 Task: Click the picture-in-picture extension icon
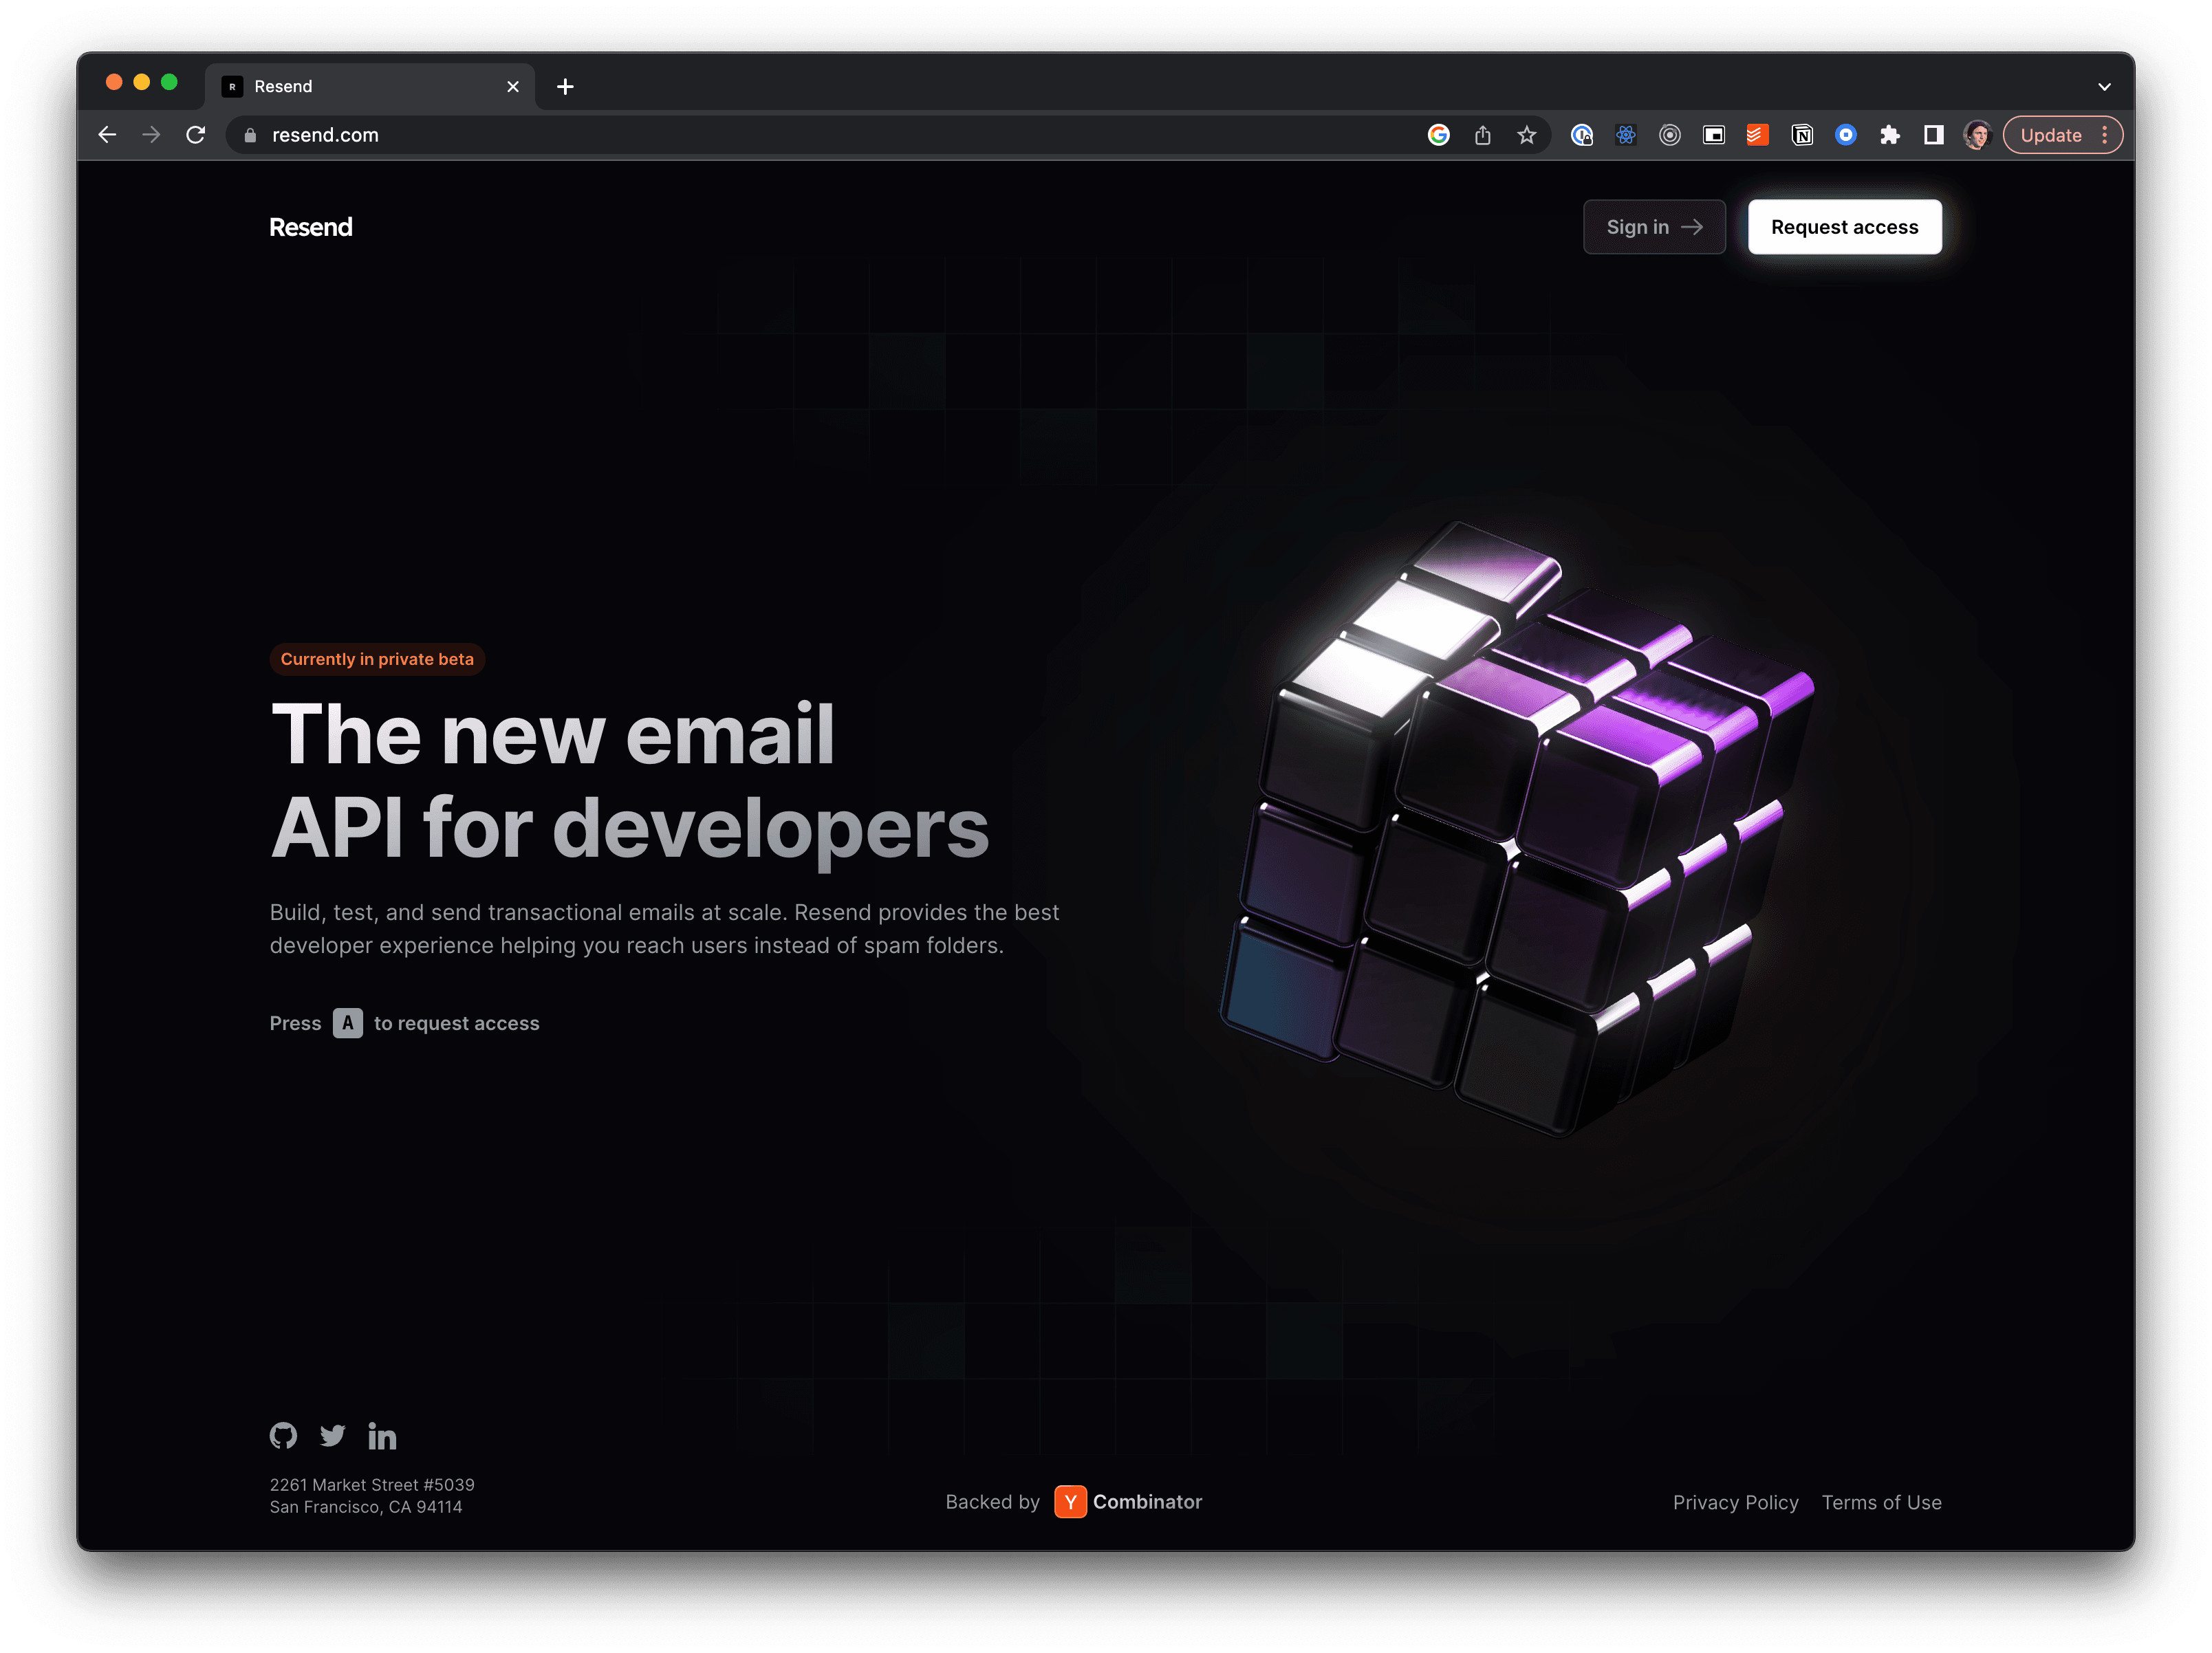point(1714,135)
